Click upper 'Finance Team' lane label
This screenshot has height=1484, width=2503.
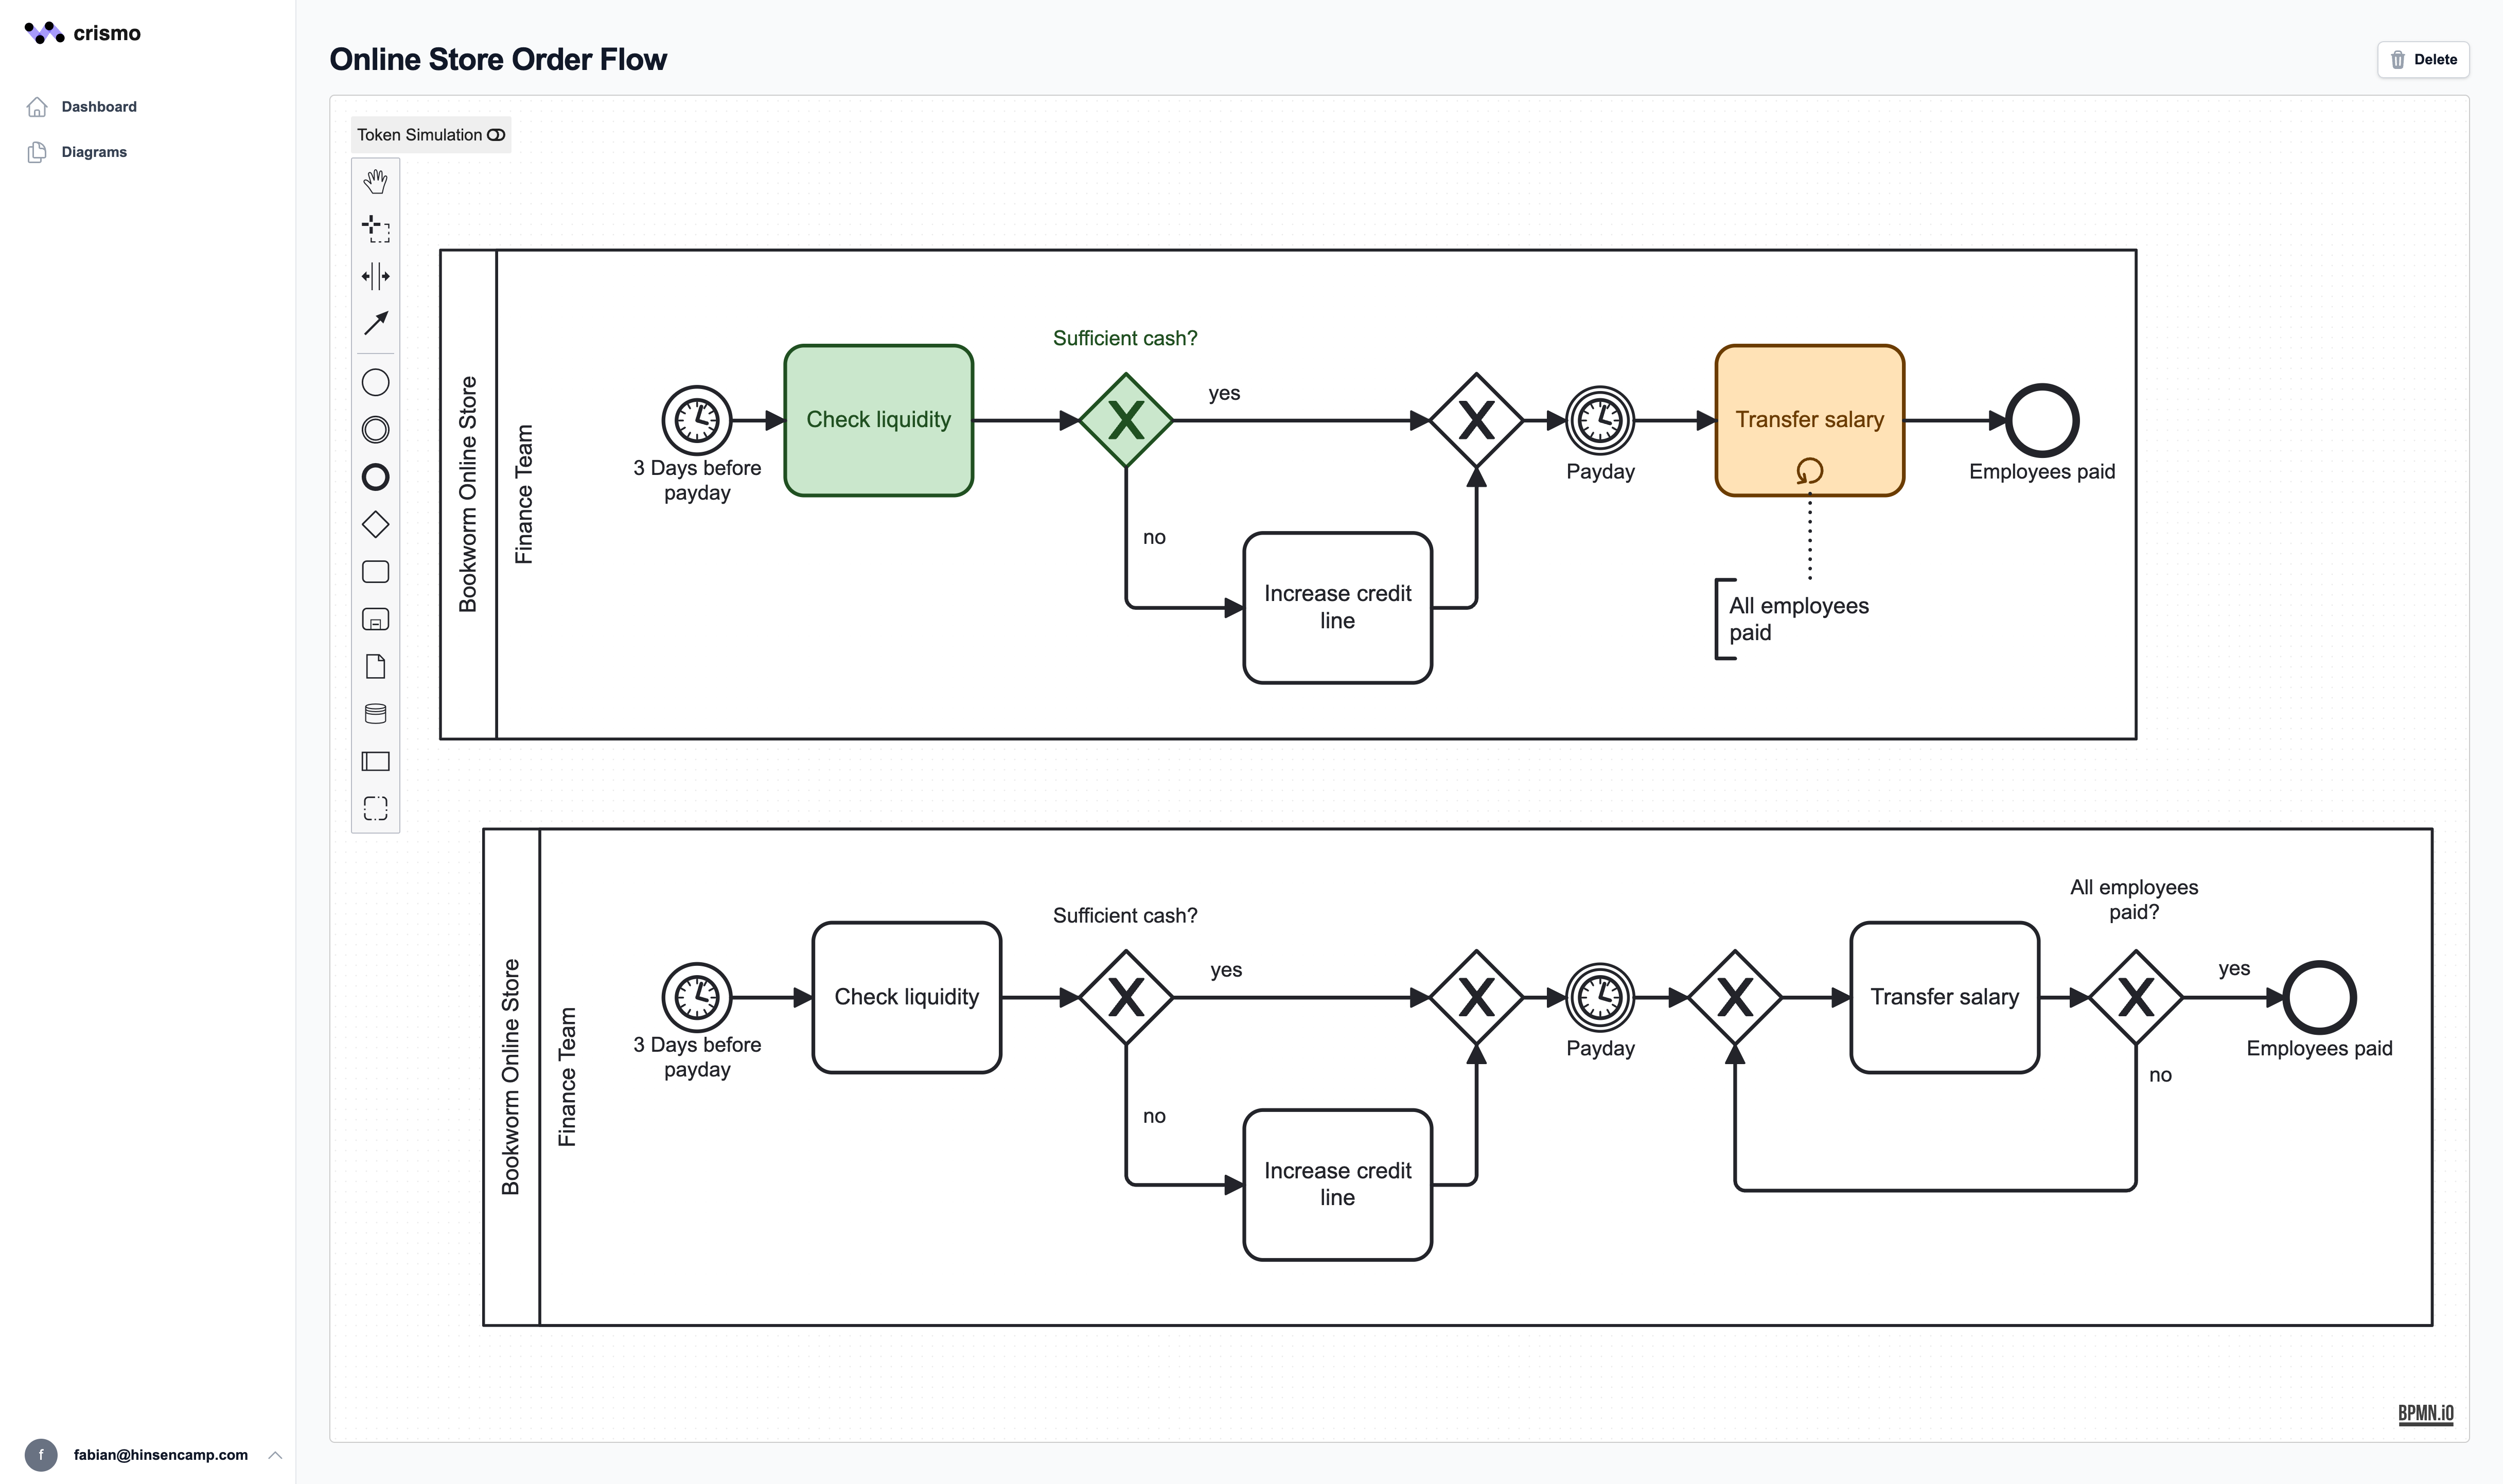(x=524, y=494)
